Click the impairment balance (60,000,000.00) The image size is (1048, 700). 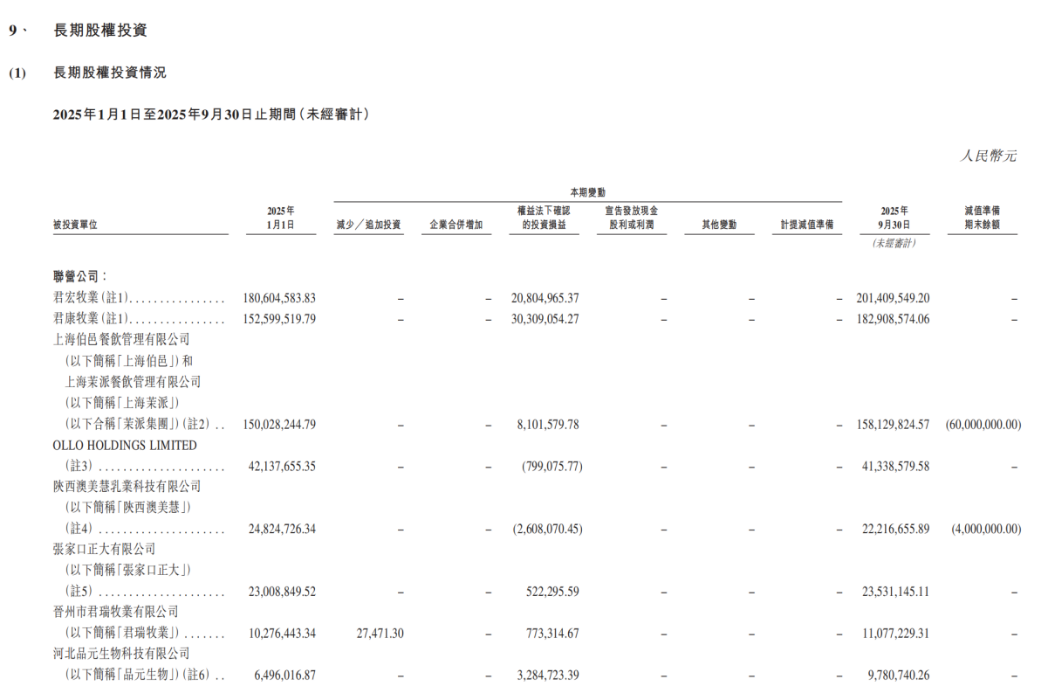point(982,425)
